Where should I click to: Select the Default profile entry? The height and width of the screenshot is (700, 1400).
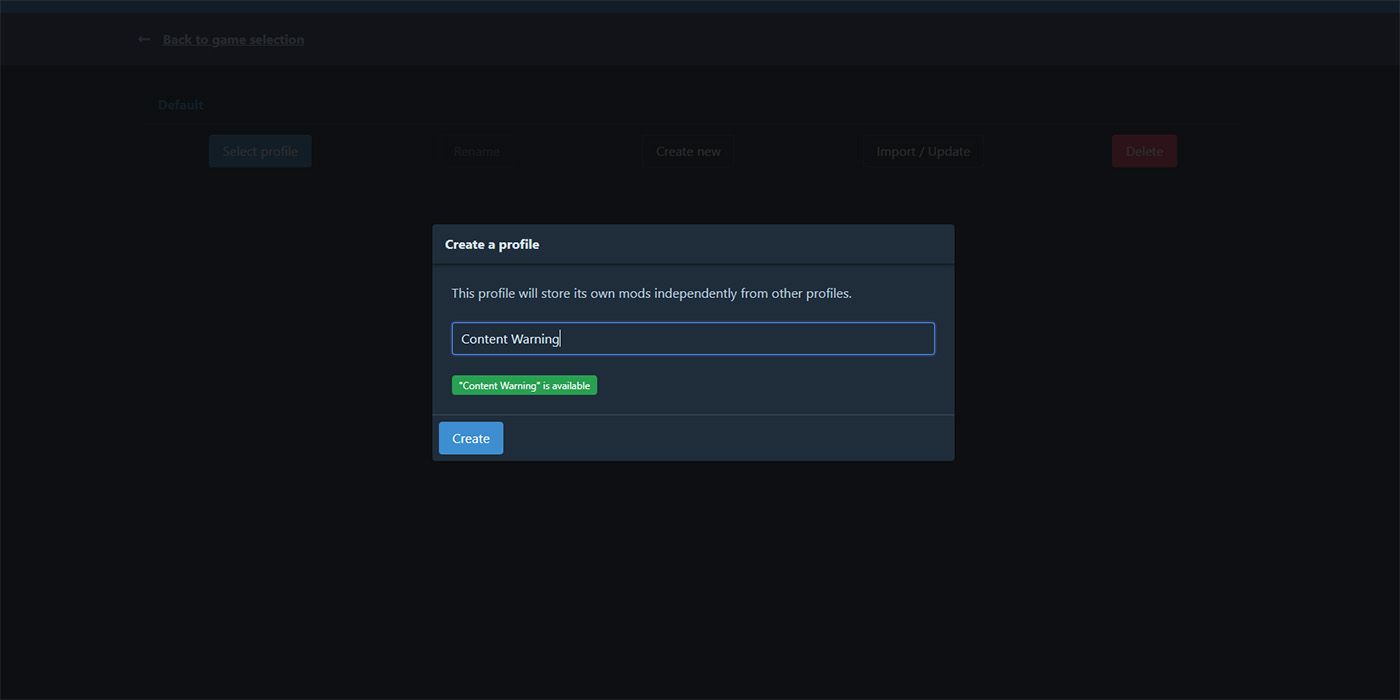[180, 105]
